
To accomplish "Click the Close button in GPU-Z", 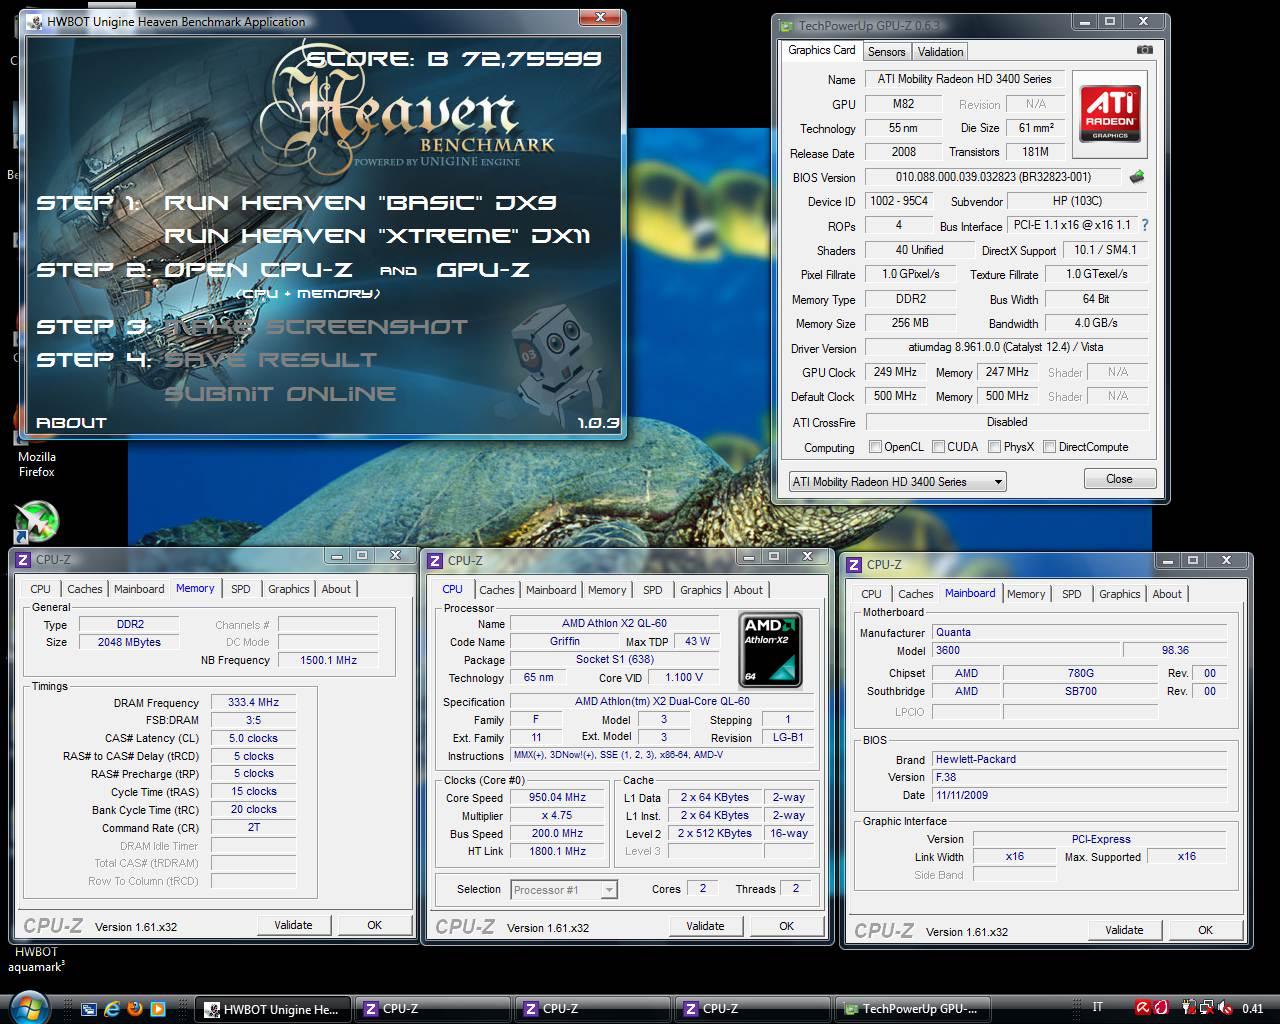I will [1119, 479].
